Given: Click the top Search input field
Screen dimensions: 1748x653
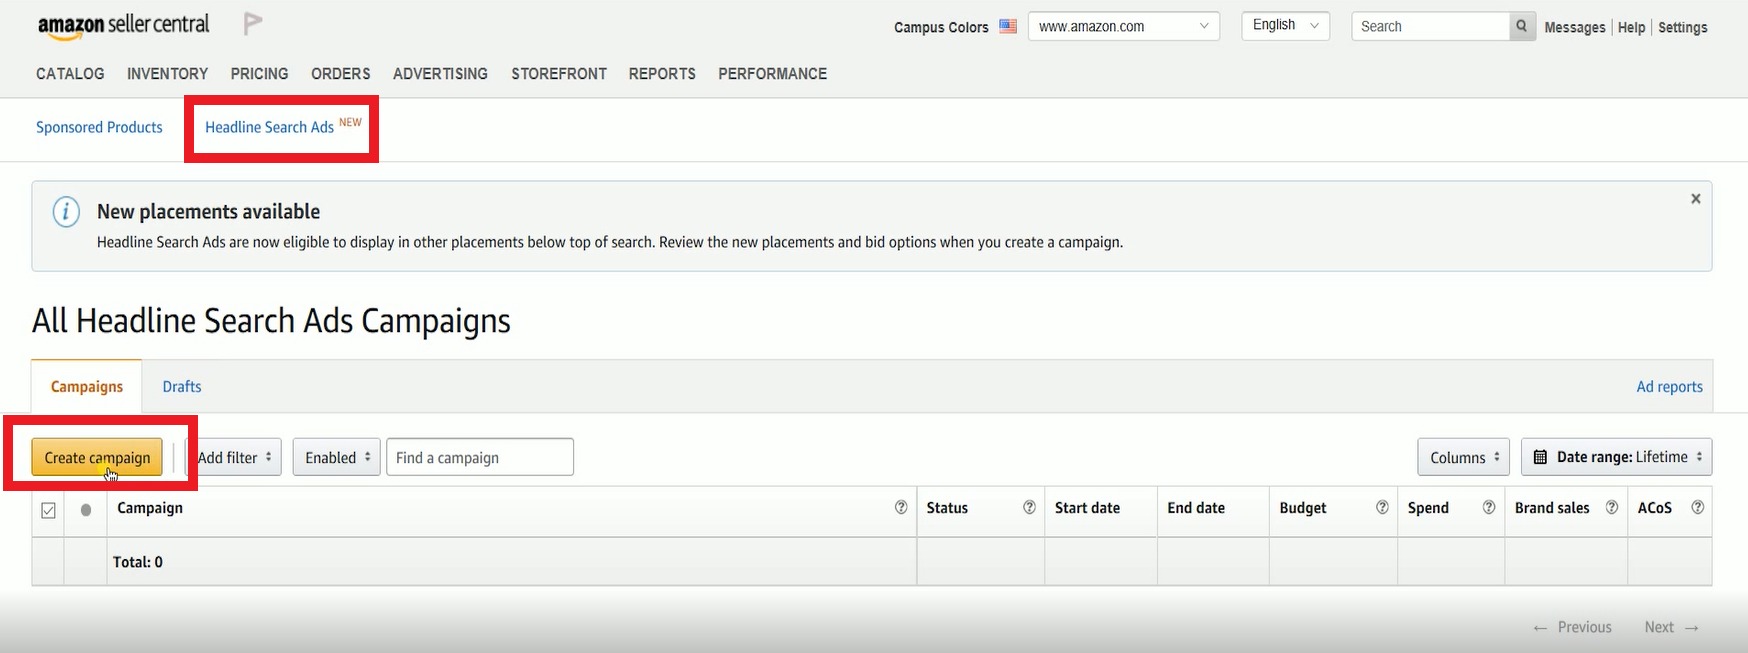Looking at the screenshot, I should pyautogui.click(x=1430, y=26).
